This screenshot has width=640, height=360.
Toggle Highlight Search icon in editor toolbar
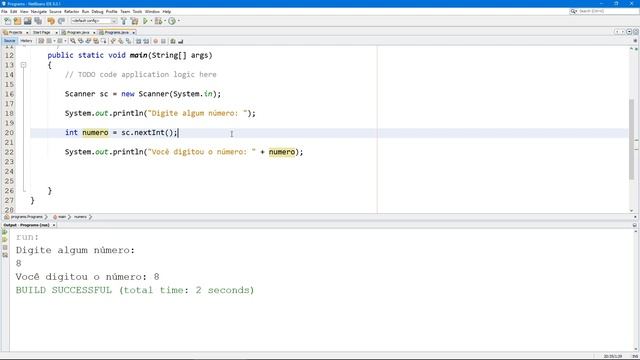click(x=96, y=41)
